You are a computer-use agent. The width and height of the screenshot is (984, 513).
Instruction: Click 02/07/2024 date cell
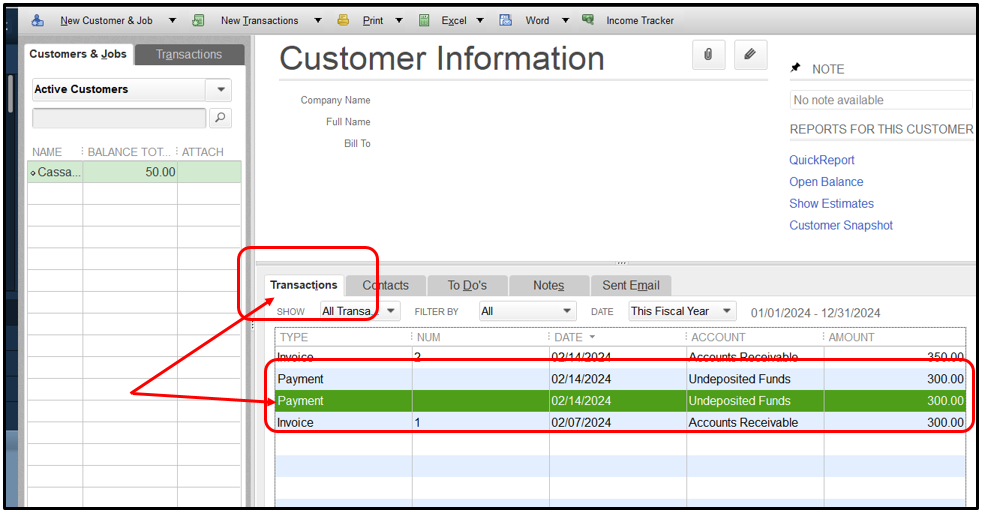tap(581, 423)
